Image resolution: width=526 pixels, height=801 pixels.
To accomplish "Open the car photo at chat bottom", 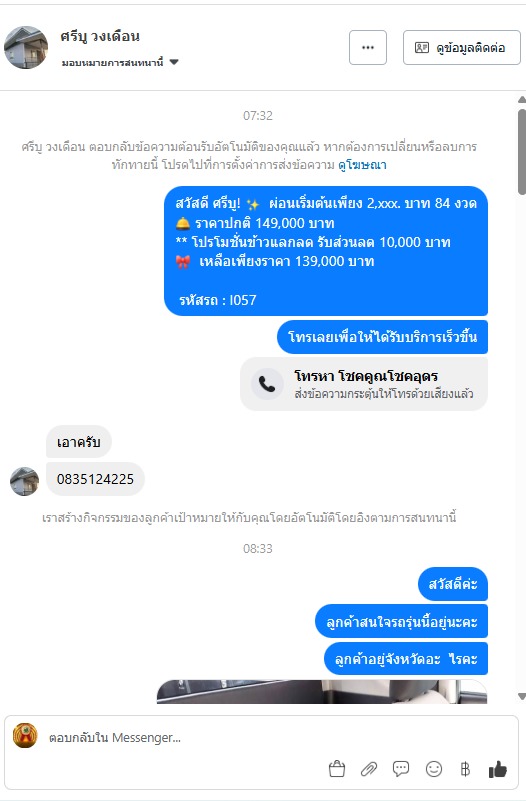I will pos(322,692).
